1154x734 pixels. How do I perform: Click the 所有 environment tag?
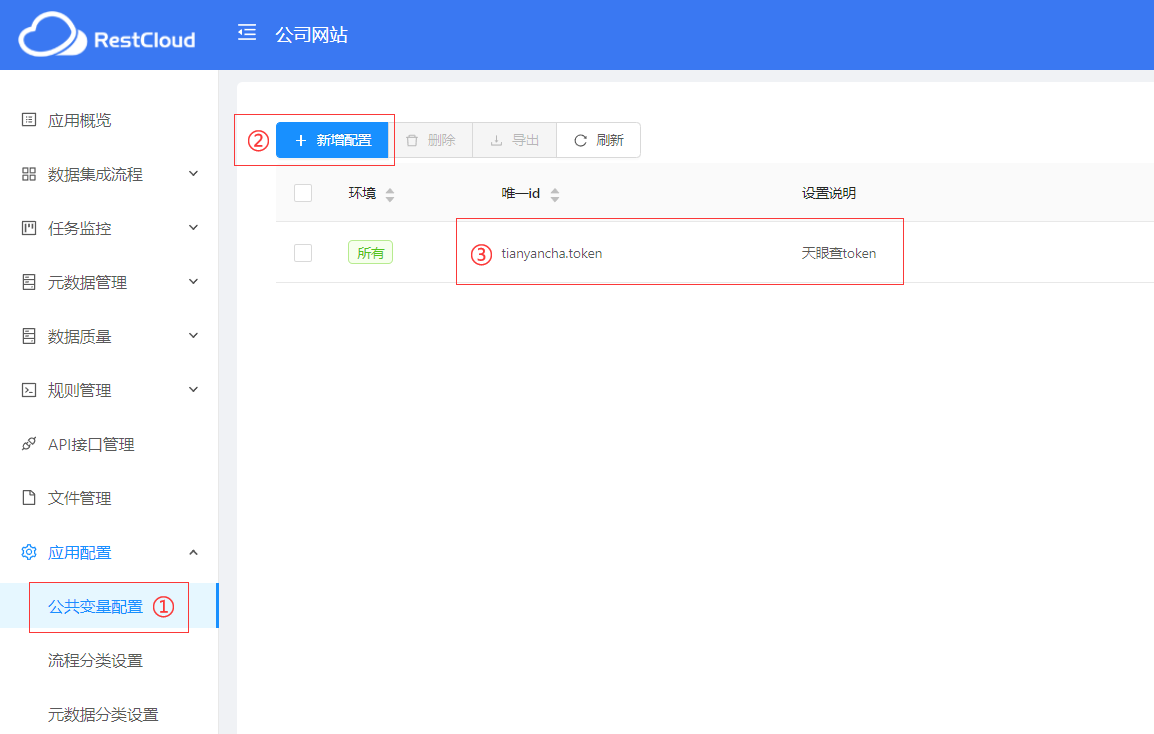coord(370,253)
